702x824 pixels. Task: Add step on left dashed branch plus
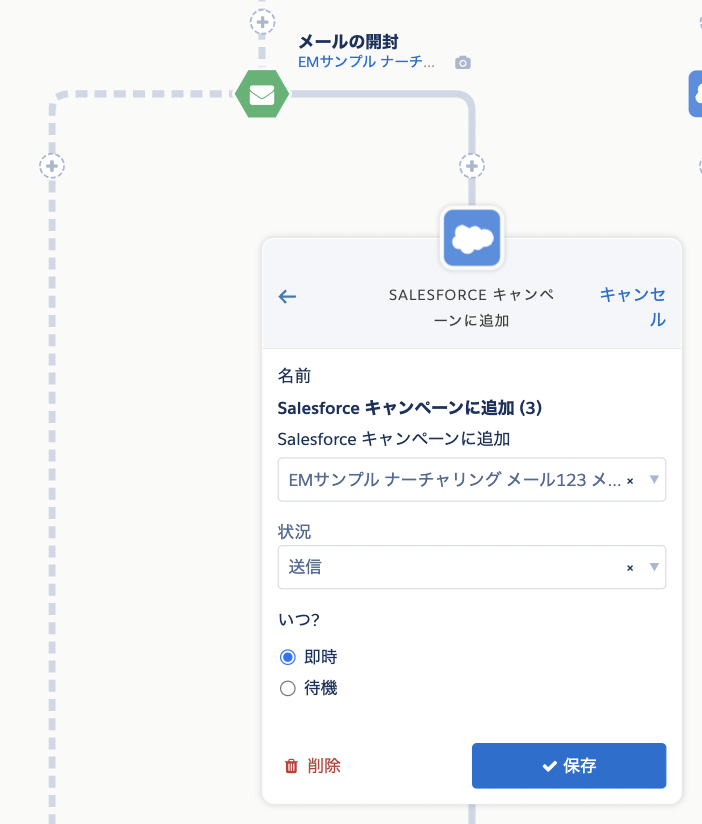51,166
